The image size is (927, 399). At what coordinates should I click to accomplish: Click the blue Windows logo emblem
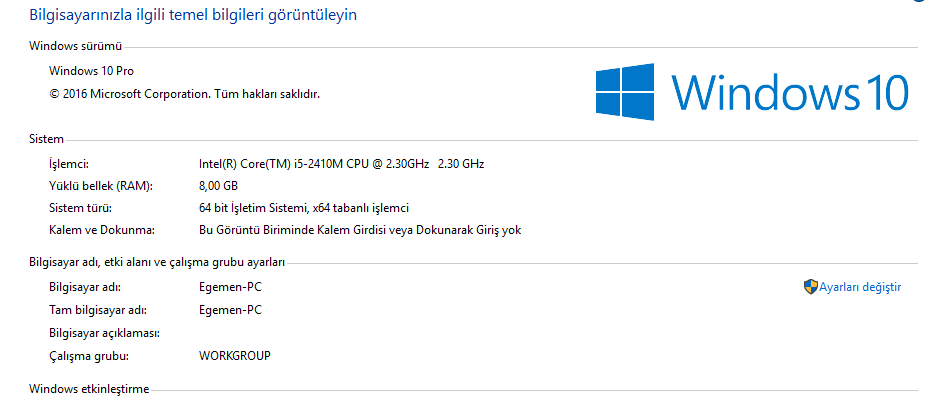(625, 92)
